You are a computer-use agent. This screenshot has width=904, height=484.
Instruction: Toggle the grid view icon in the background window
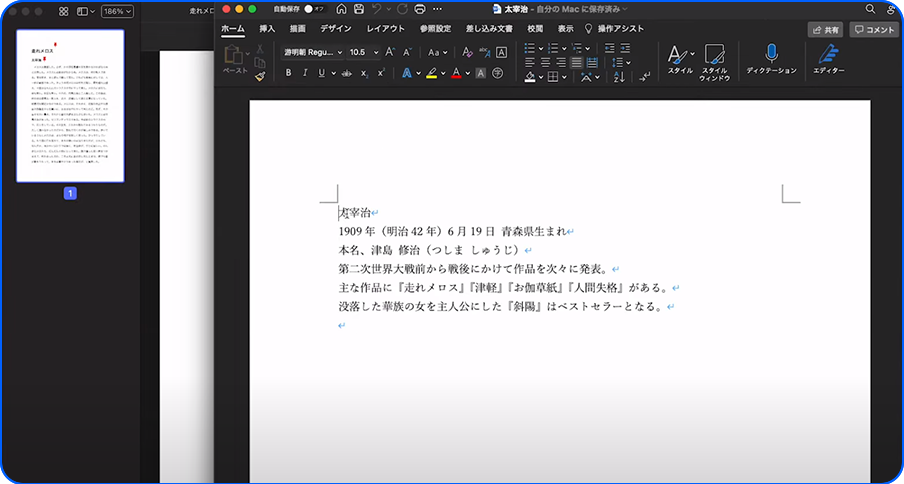click(64, 11)
